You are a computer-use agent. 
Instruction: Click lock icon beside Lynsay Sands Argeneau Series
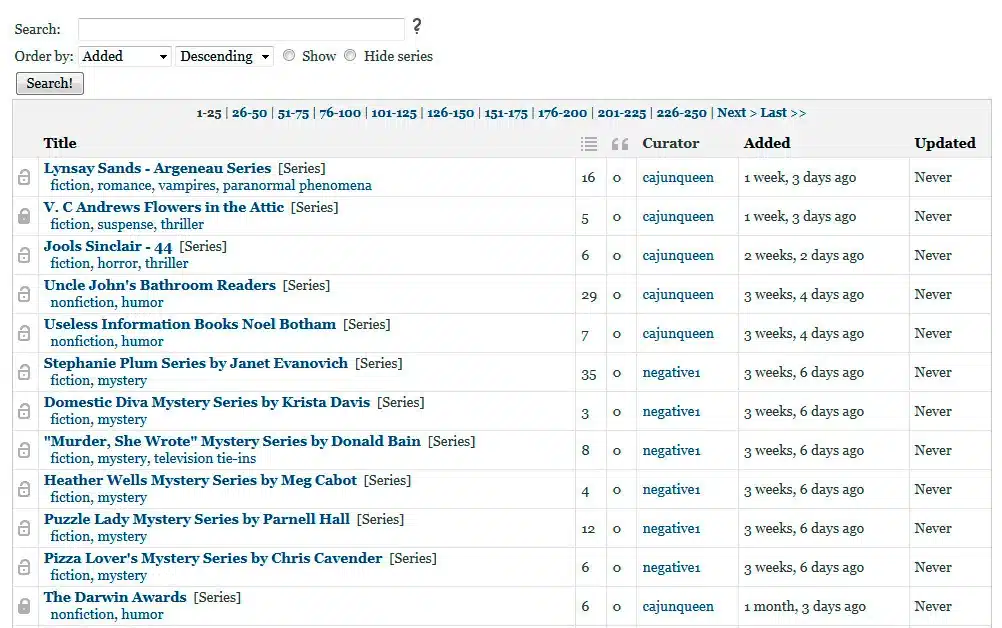24,177
